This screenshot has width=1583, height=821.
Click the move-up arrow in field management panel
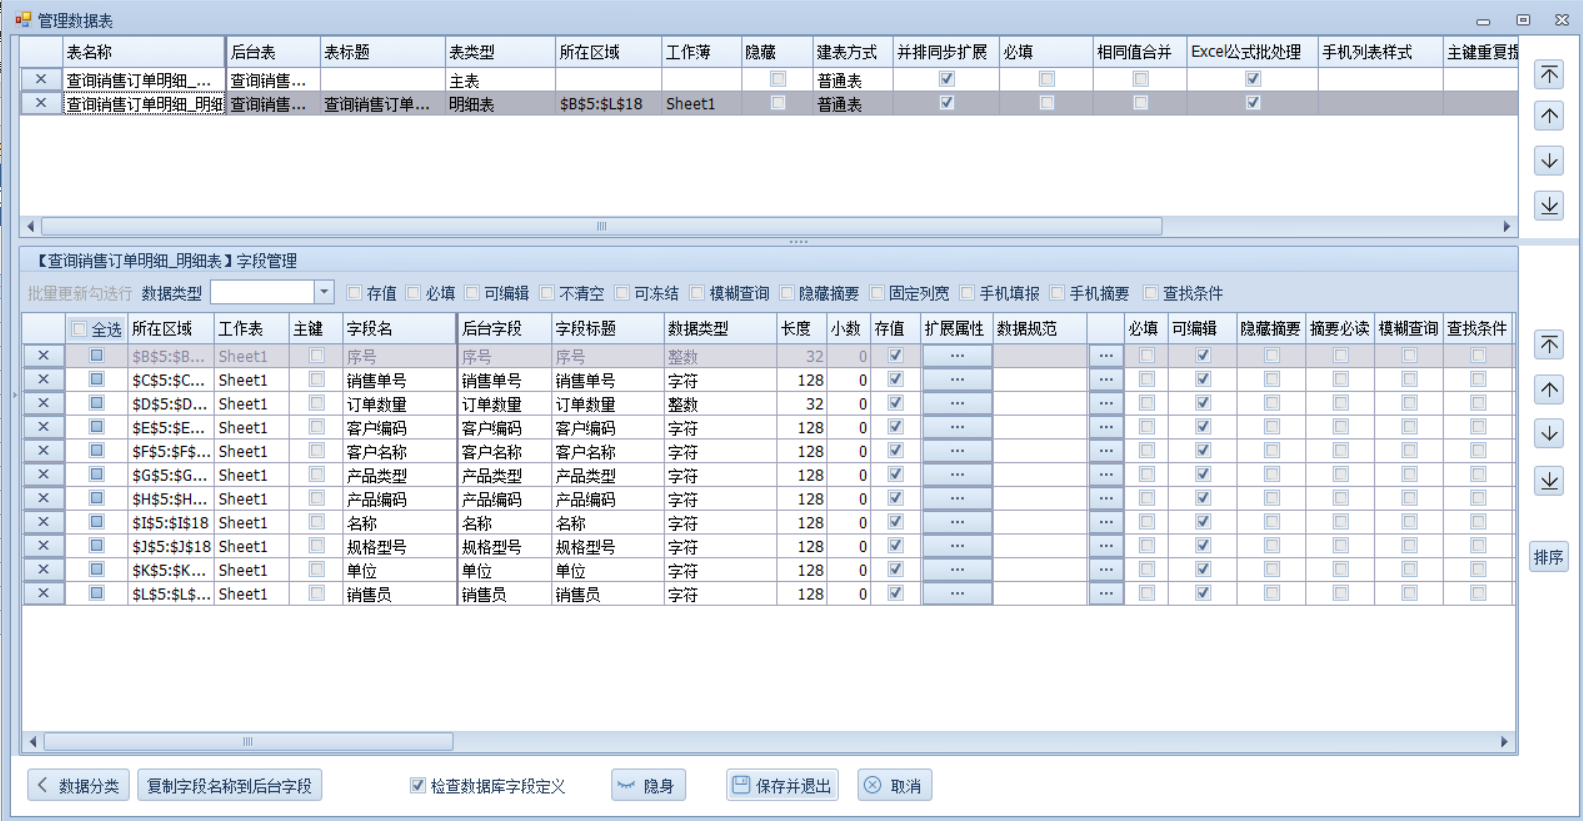(1549, 389)
